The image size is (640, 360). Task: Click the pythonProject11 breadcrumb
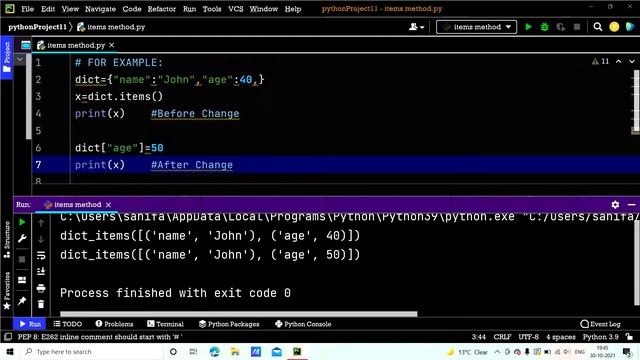(37, 27)
